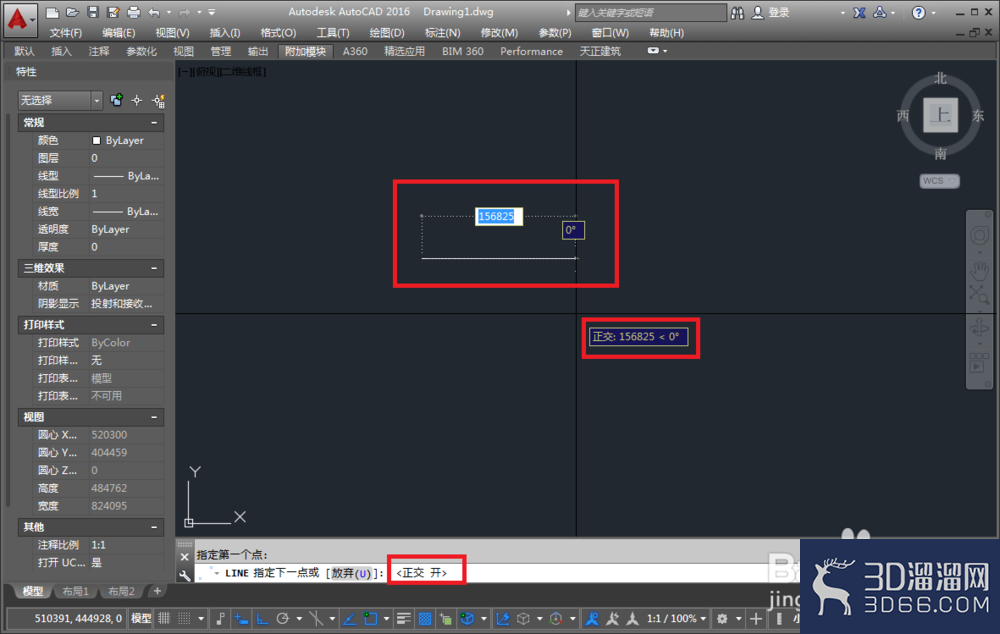Collapse the 视图 properties section
Viewport: 1000px width, 634px height.
(154, 417)
